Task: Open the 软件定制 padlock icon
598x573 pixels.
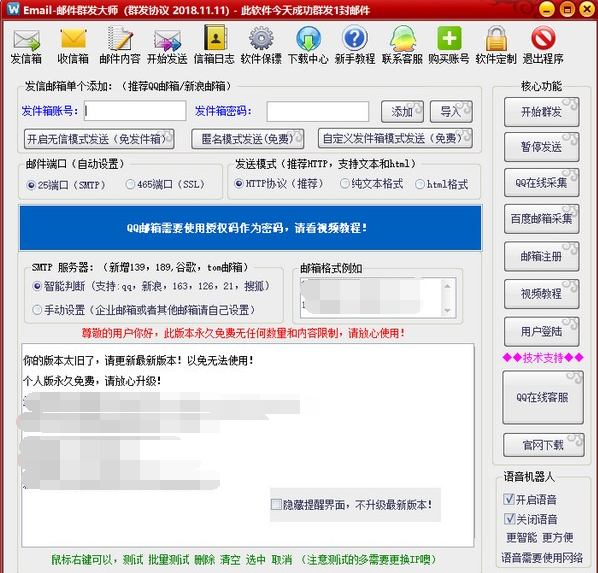Action: click(x=496, y=45)
